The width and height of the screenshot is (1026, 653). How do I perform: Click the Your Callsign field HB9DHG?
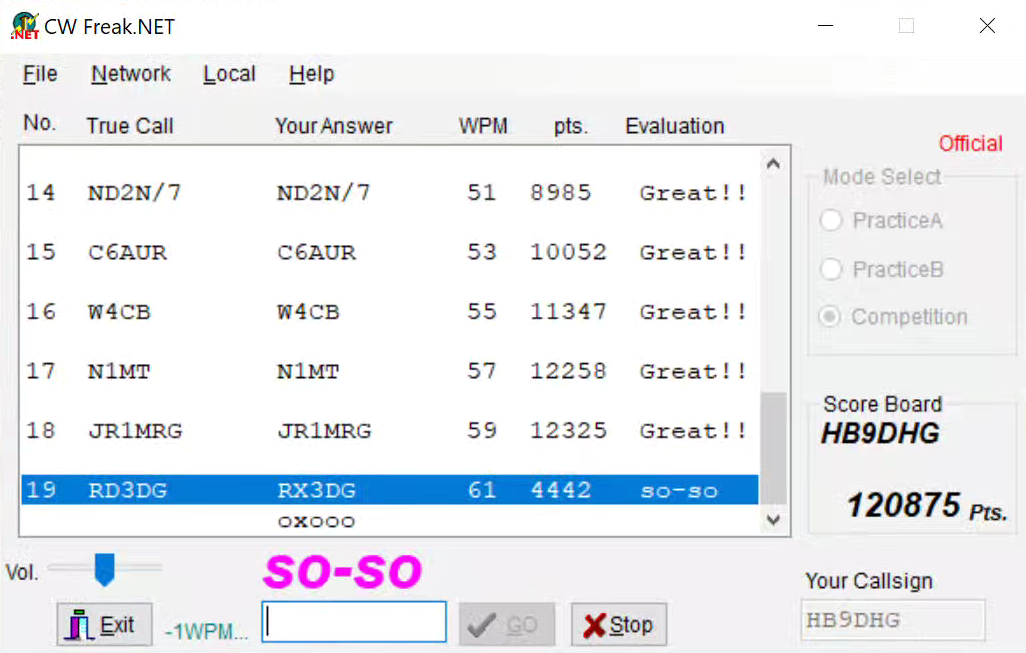[x=892, y=621]
